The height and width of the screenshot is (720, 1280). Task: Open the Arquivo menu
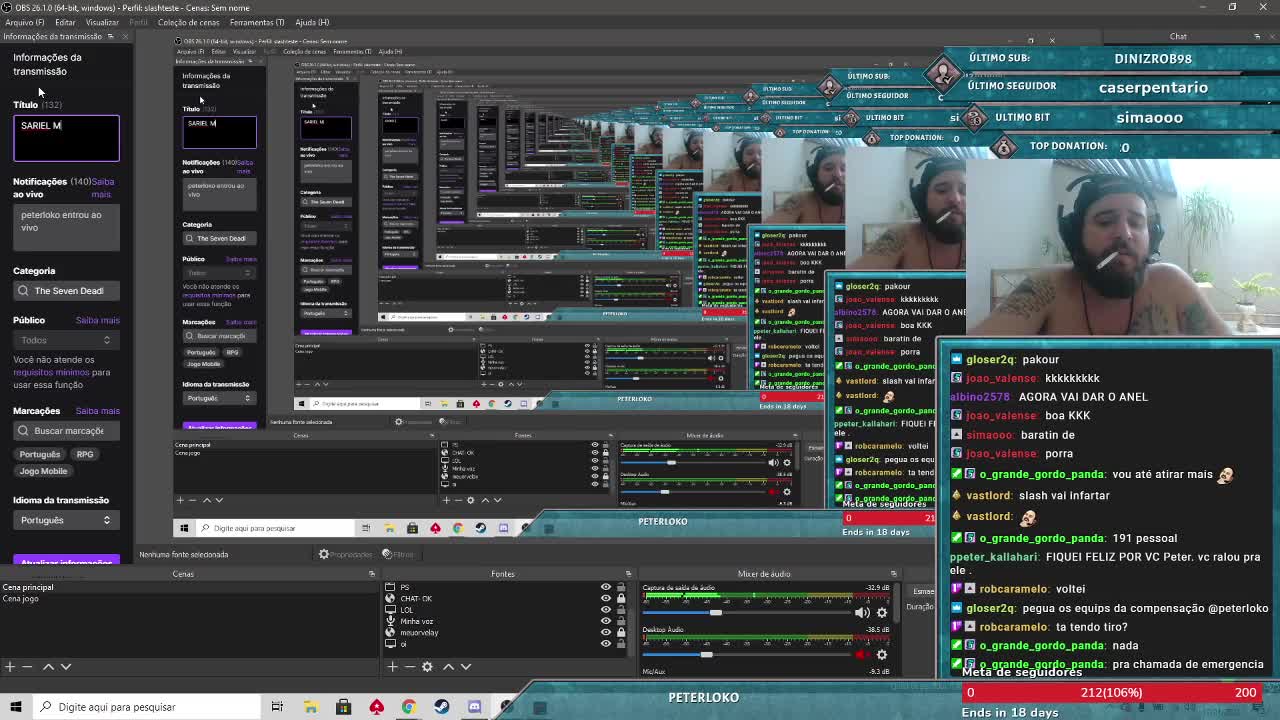pyautogui.click(x=24, y=22)
